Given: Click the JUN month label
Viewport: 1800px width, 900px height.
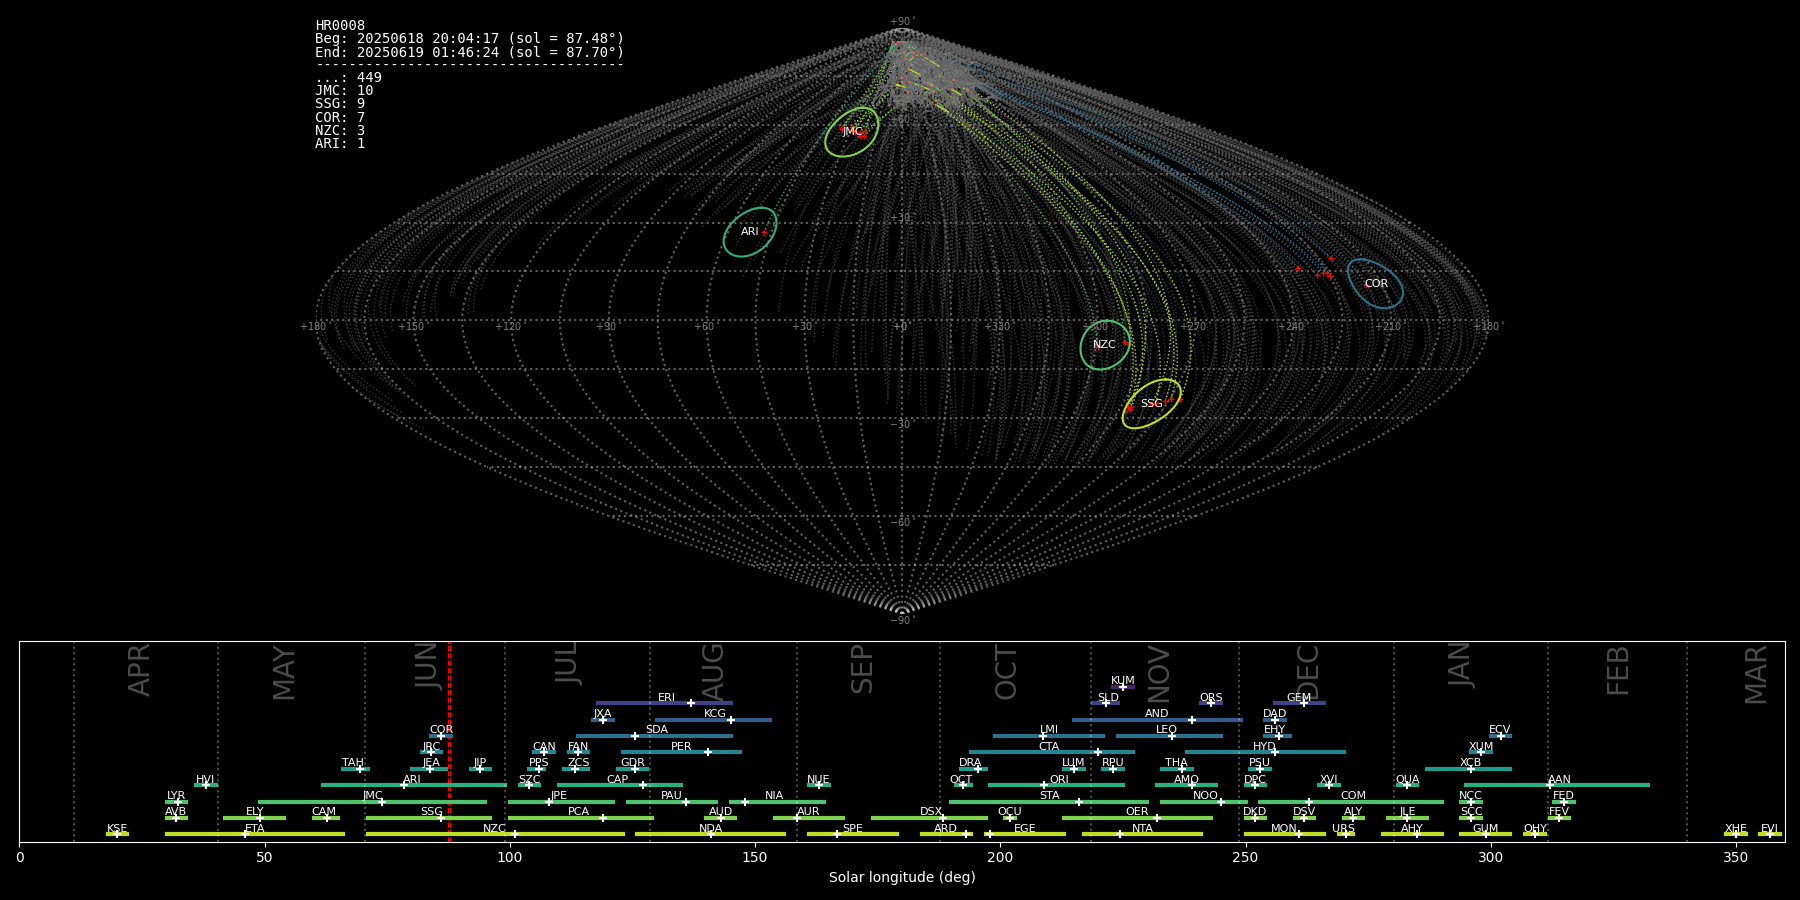Looking at the screenshot, I should [427, 666].
